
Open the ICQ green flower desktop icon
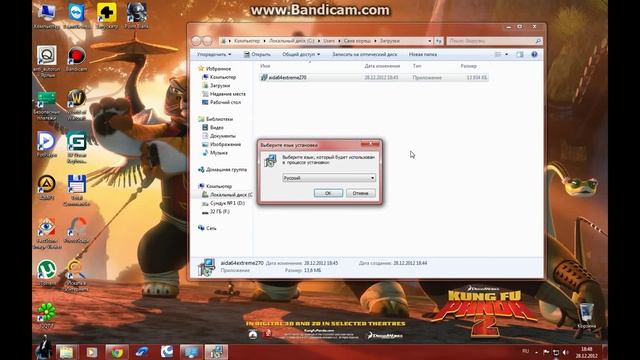click(46, 315)
